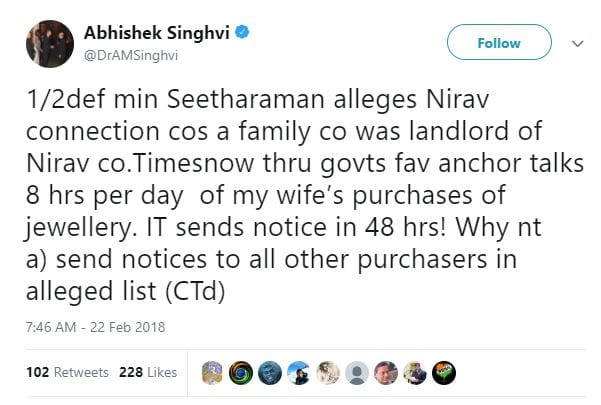Click the fourth liker avatar

click(x=298, y=372)
